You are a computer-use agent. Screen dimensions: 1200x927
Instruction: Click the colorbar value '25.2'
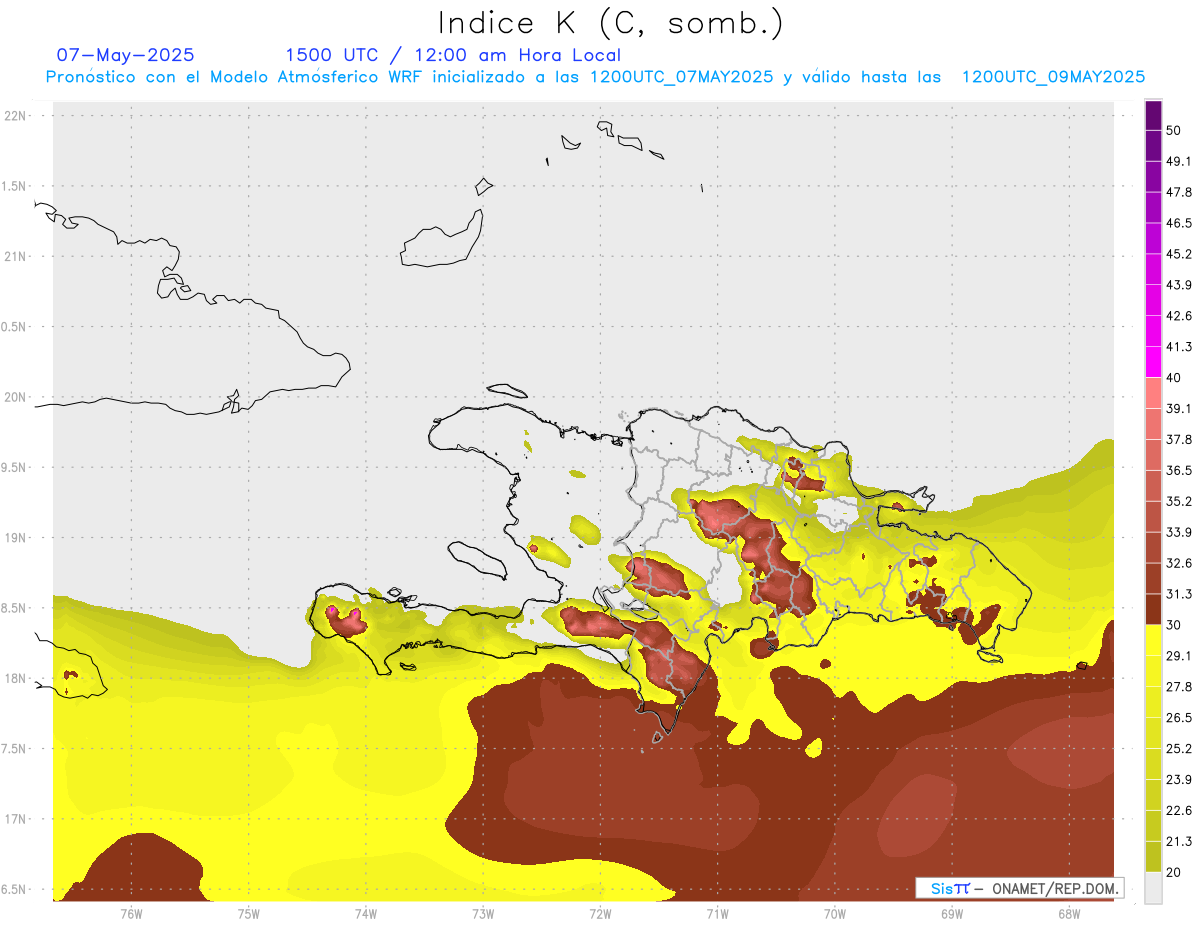(1179, 748)
